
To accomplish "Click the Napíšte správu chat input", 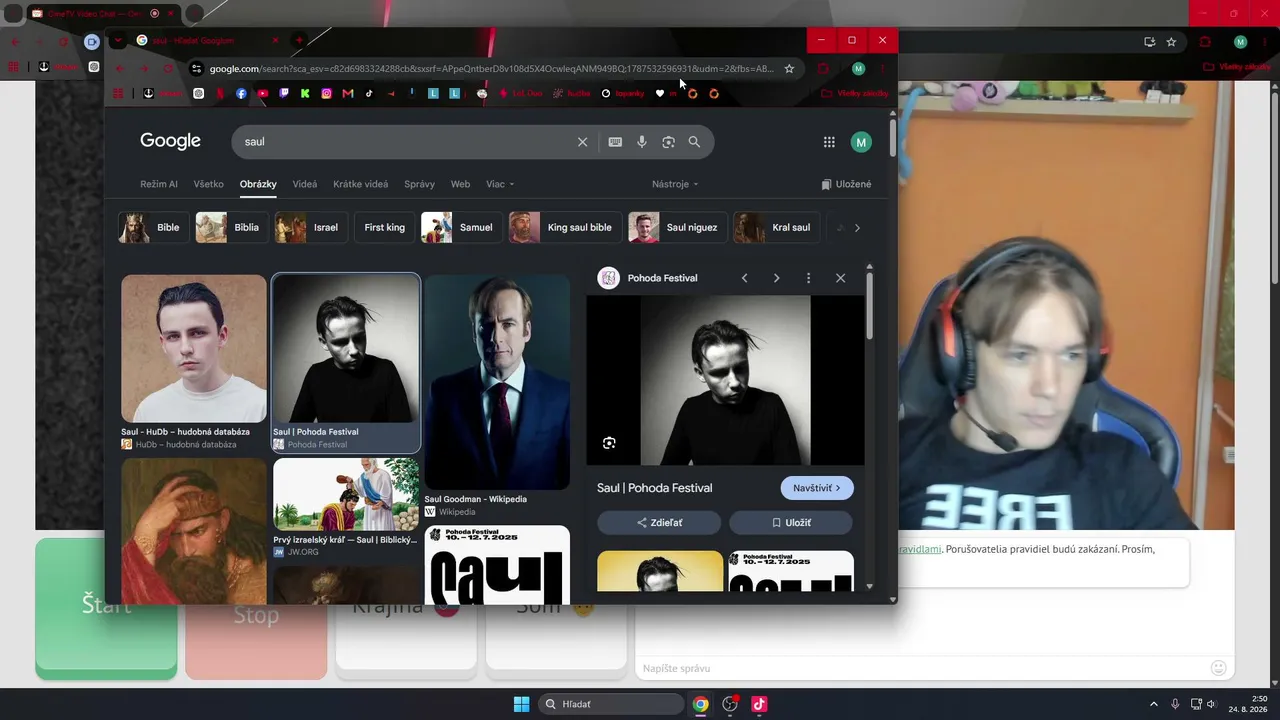I will 920,668.
